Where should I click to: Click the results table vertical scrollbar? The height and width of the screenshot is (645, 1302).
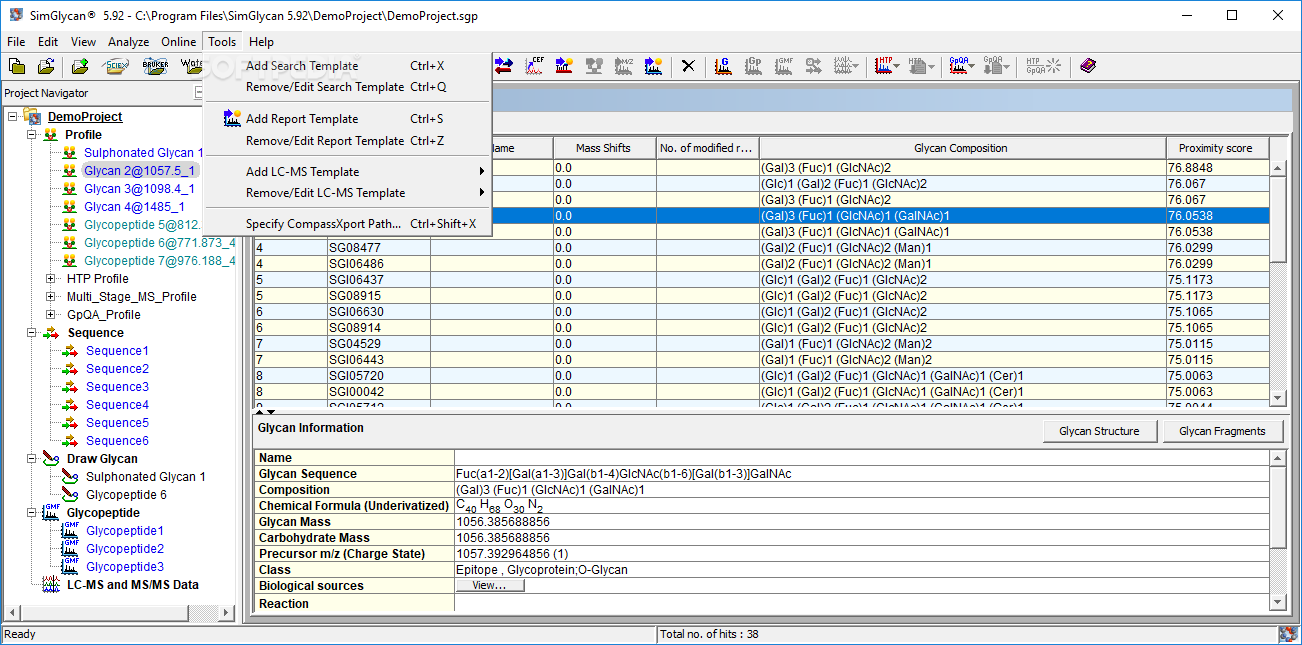click(x=1277, y=283)
